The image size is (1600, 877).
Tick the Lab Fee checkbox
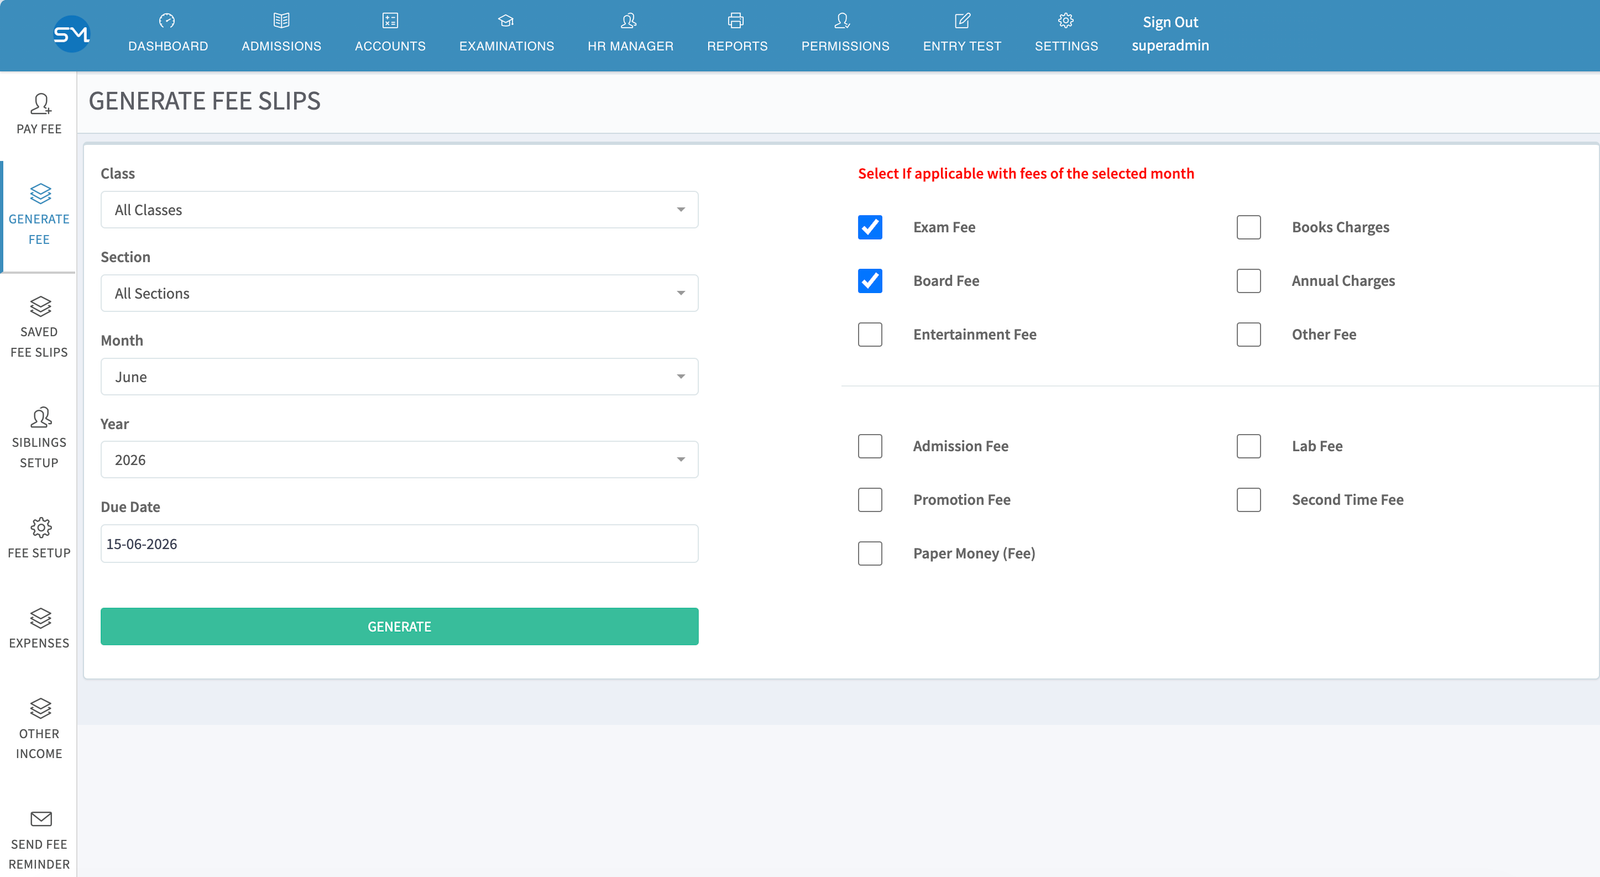point(1249,446)
